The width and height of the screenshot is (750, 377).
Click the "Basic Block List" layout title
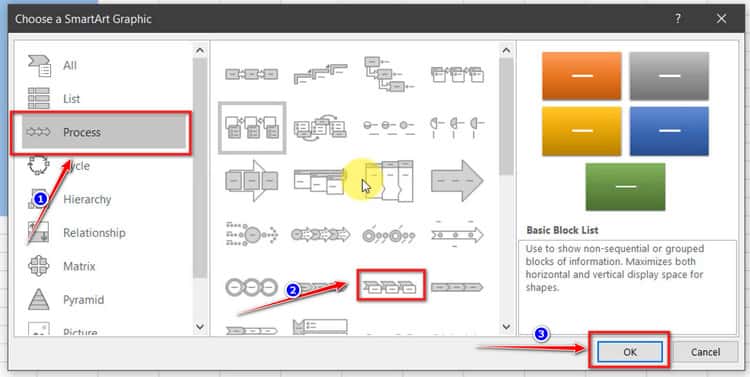pos(562,230)
